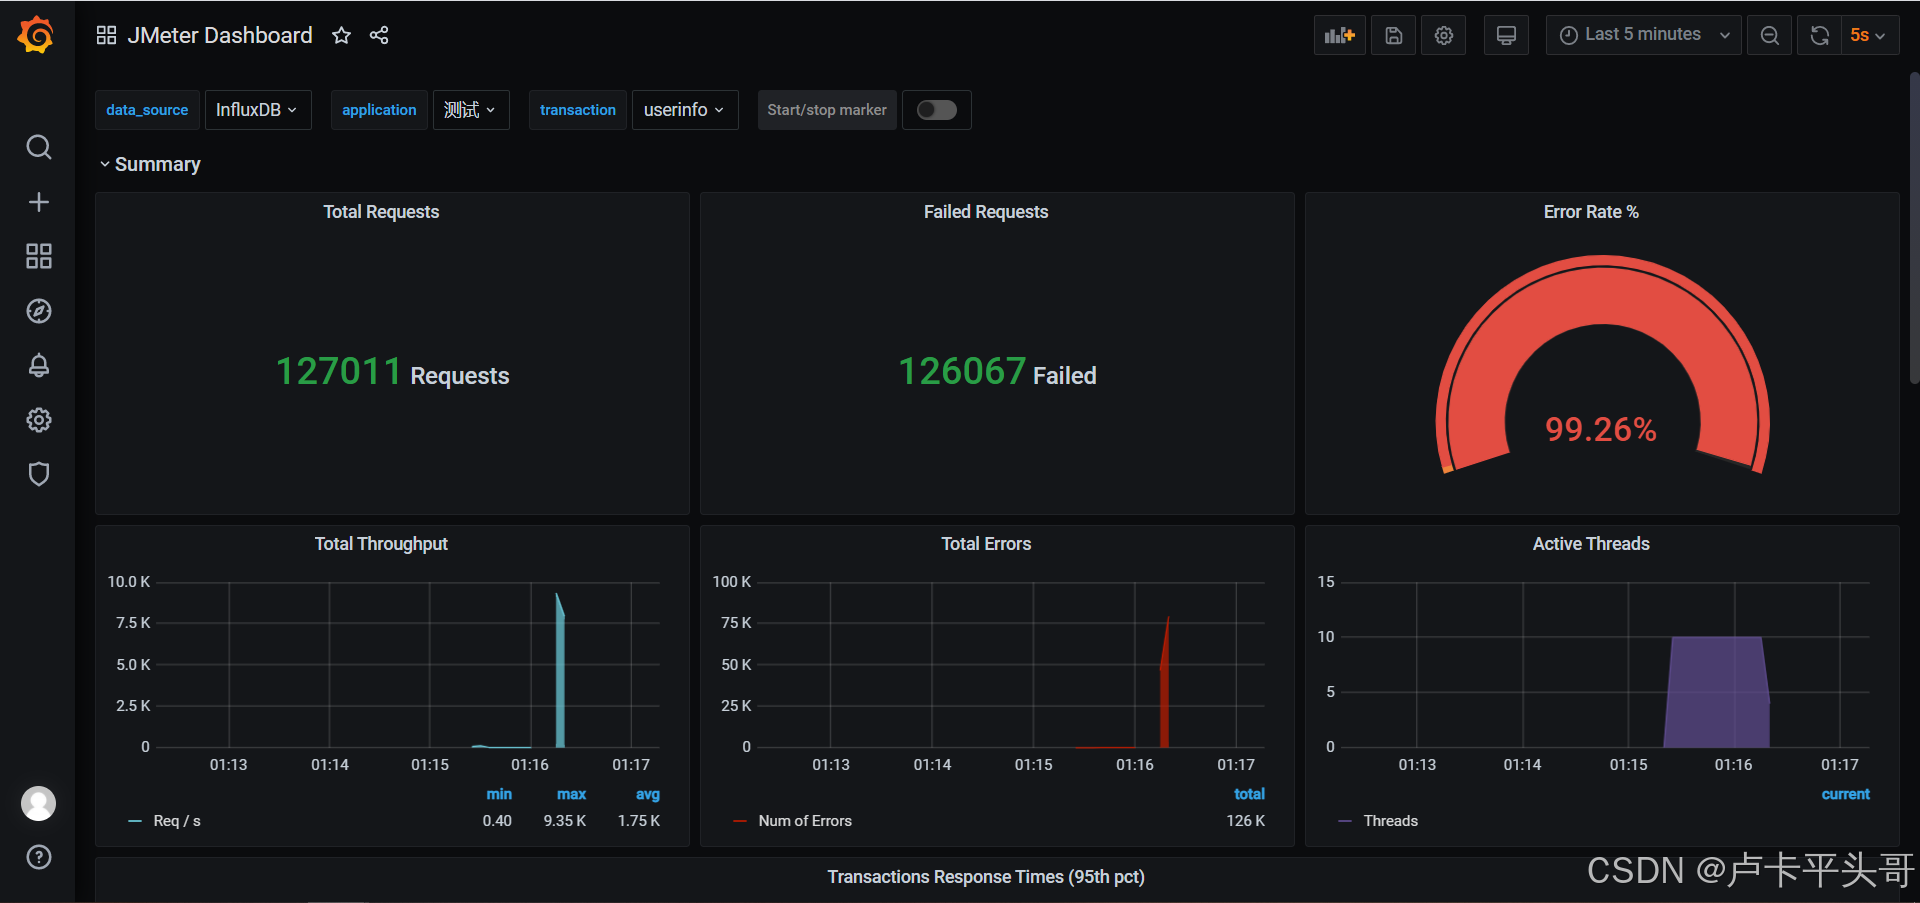Click the Req / s legend color line
1920x903 pixels.
135,821
